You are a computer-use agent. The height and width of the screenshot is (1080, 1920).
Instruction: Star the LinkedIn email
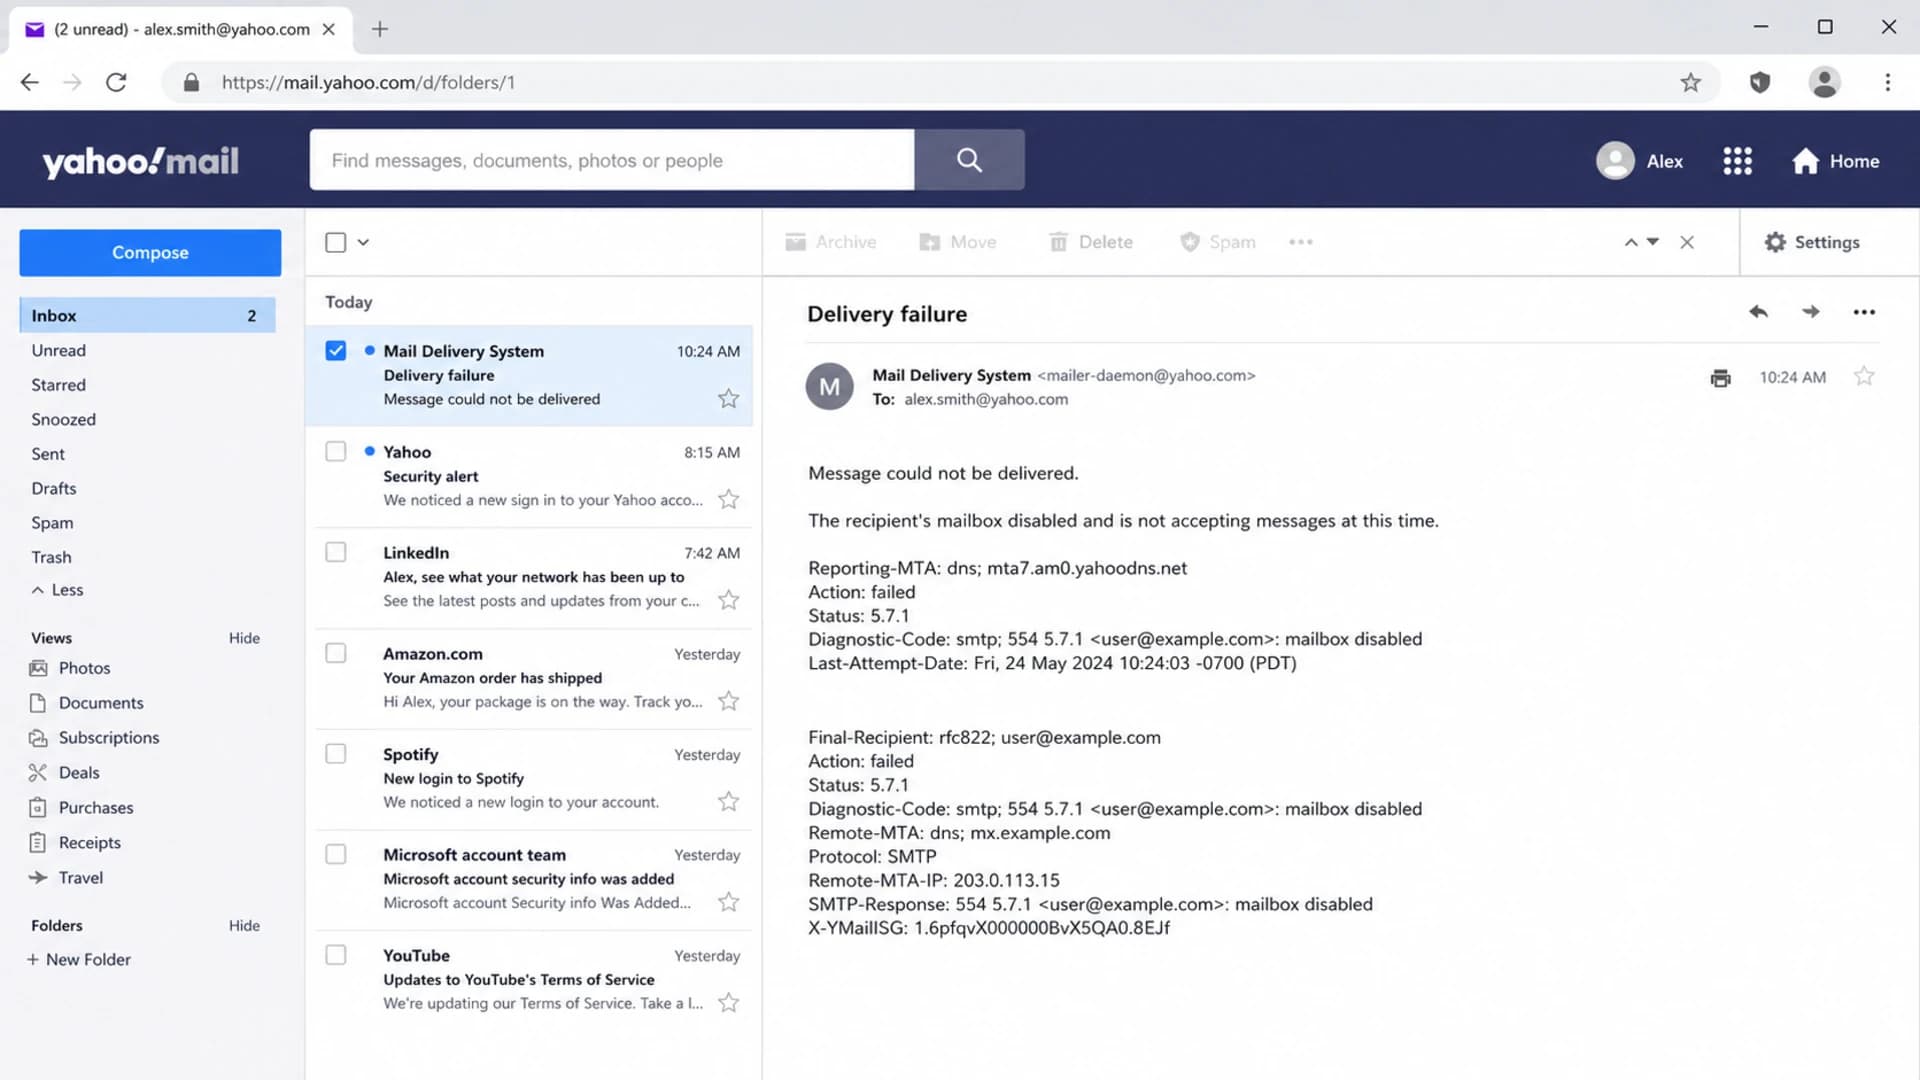tap(729, 600)
